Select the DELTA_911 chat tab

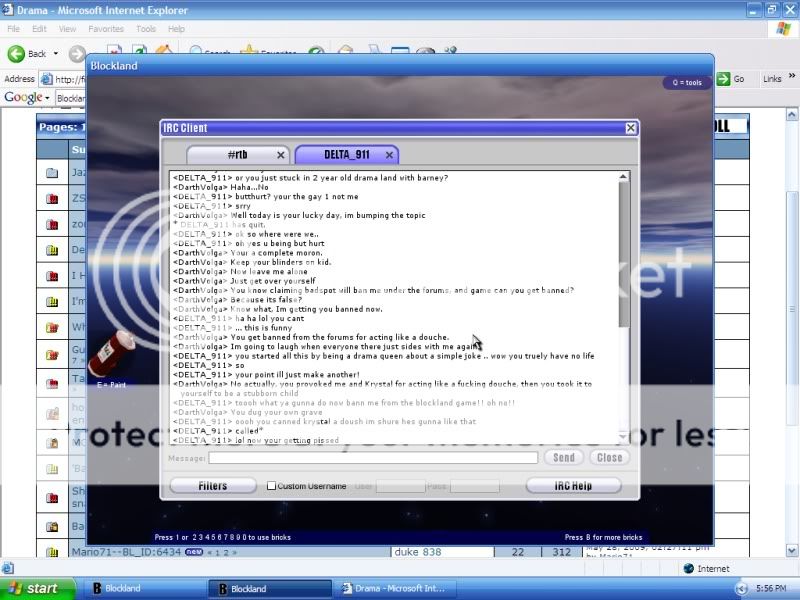pyautogui.click(x=347, y=155)
